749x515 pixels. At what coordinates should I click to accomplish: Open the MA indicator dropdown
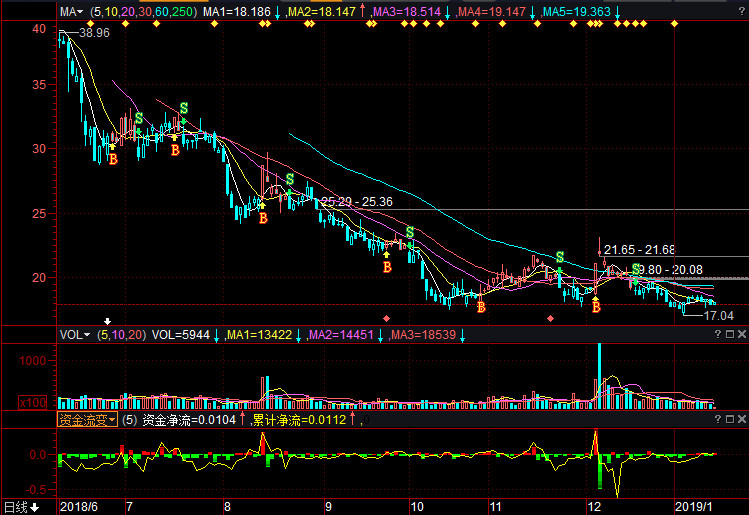(70, 12)
